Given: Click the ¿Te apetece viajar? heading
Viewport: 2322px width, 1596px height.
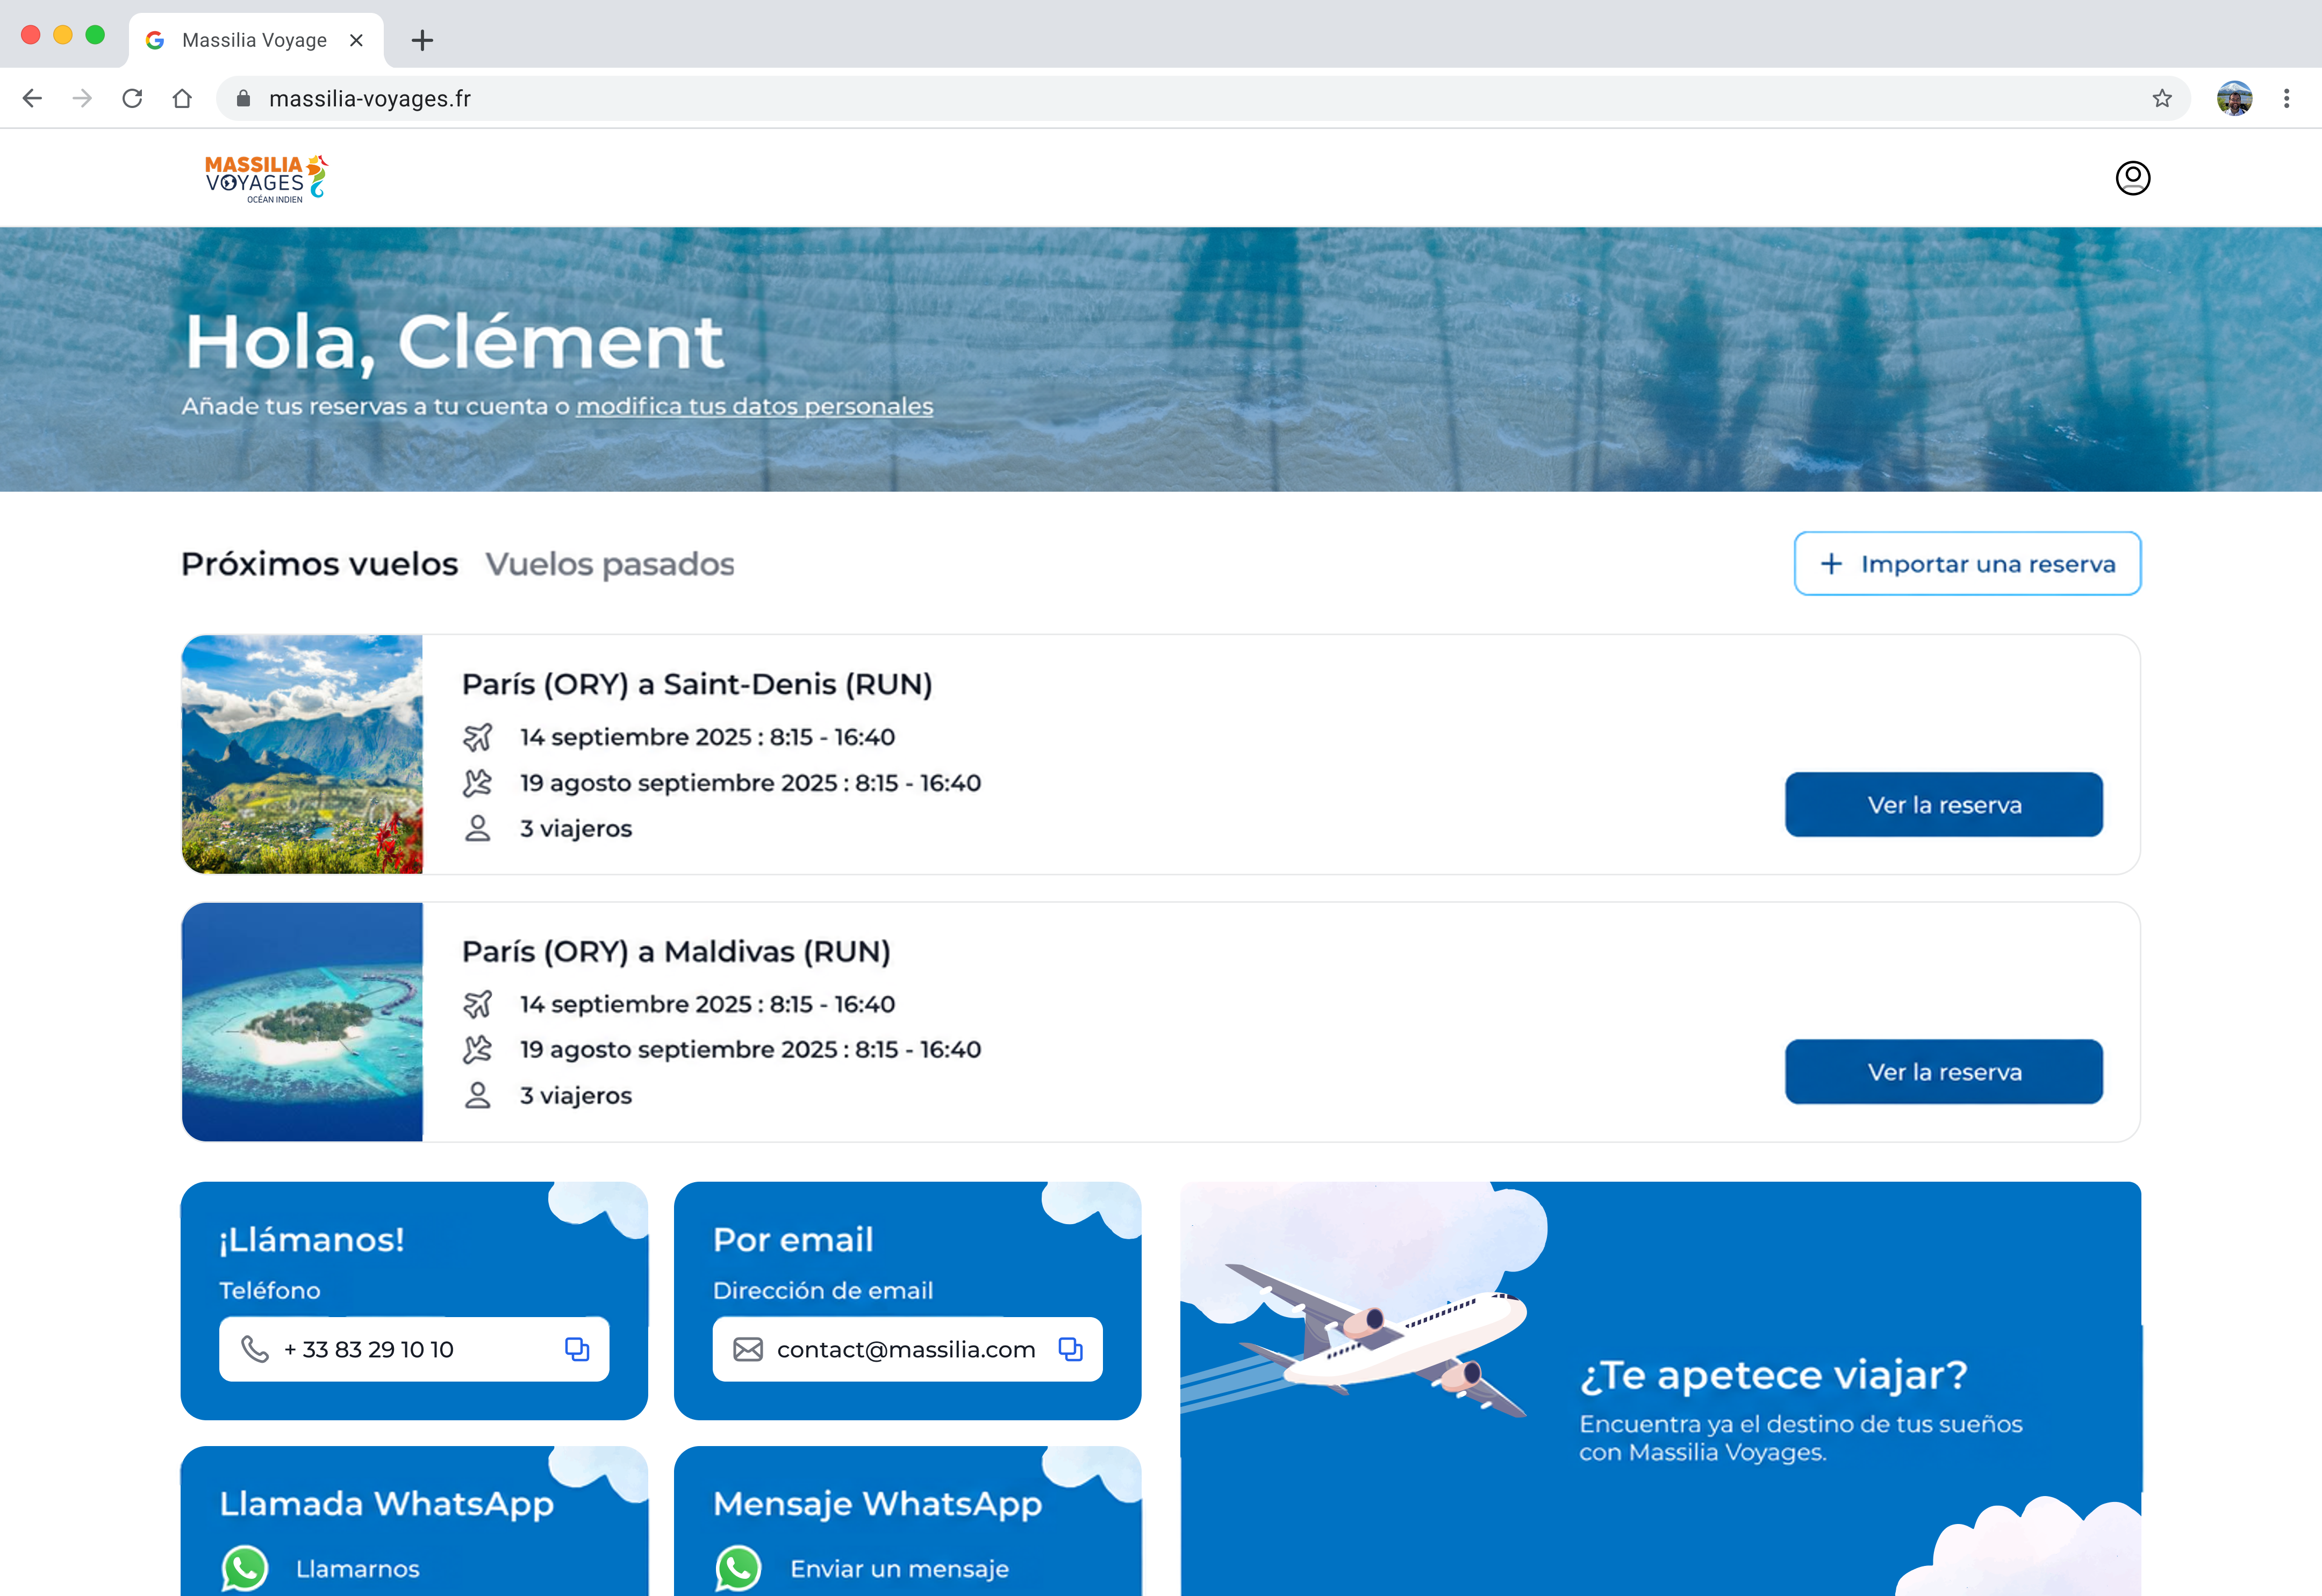Looking at the screenshot, I should click(1773, 1375).
